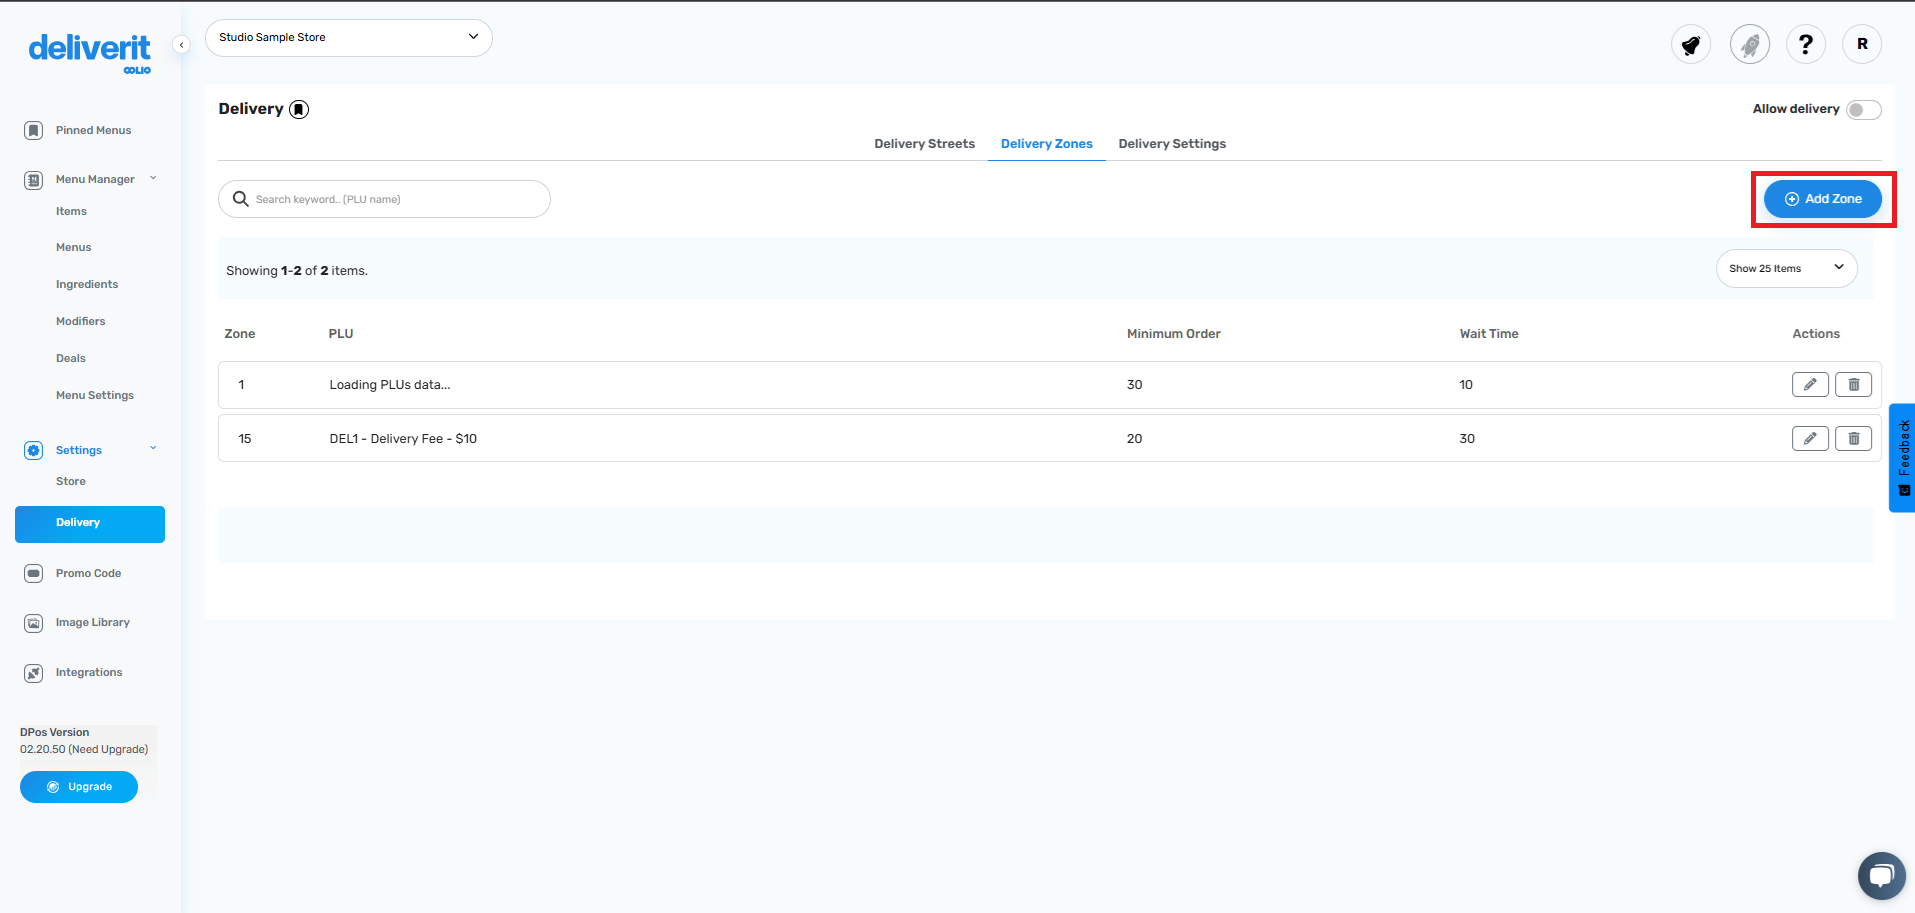Open the chat support bubble icon
The image size is (1915, 913).
click(1882, 876)
